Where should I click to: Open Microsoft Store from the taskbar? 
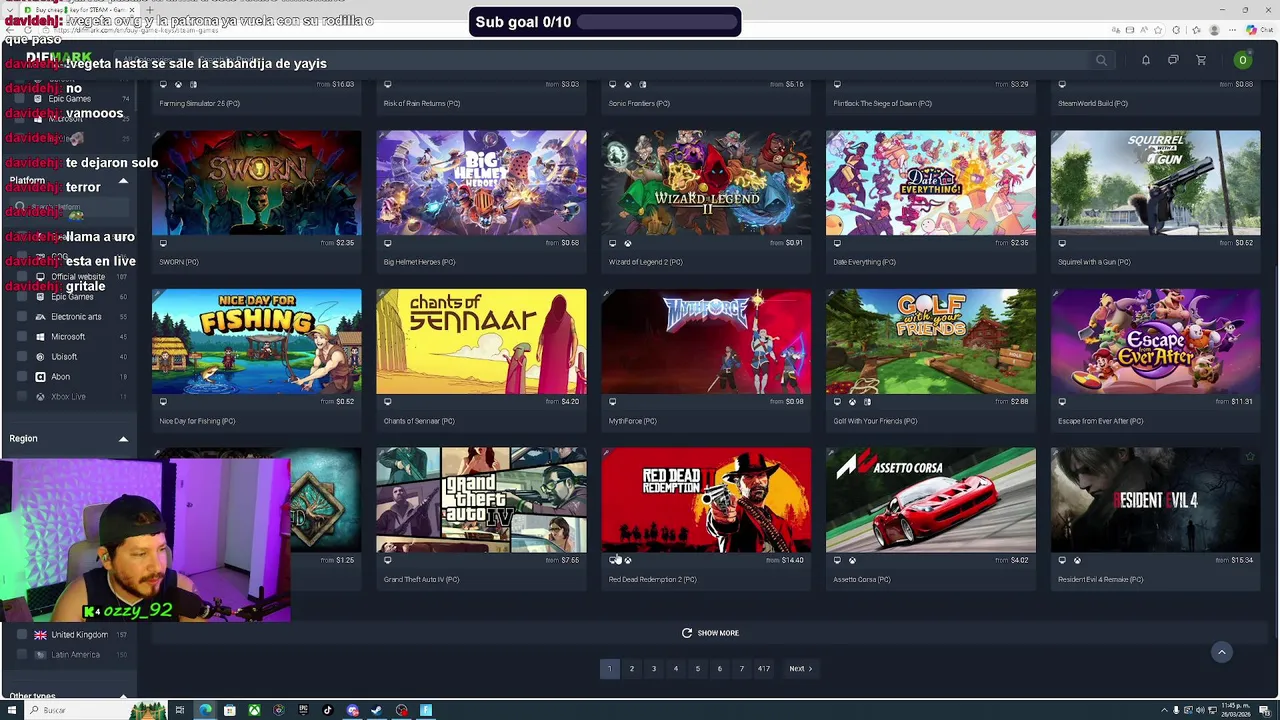230,711
